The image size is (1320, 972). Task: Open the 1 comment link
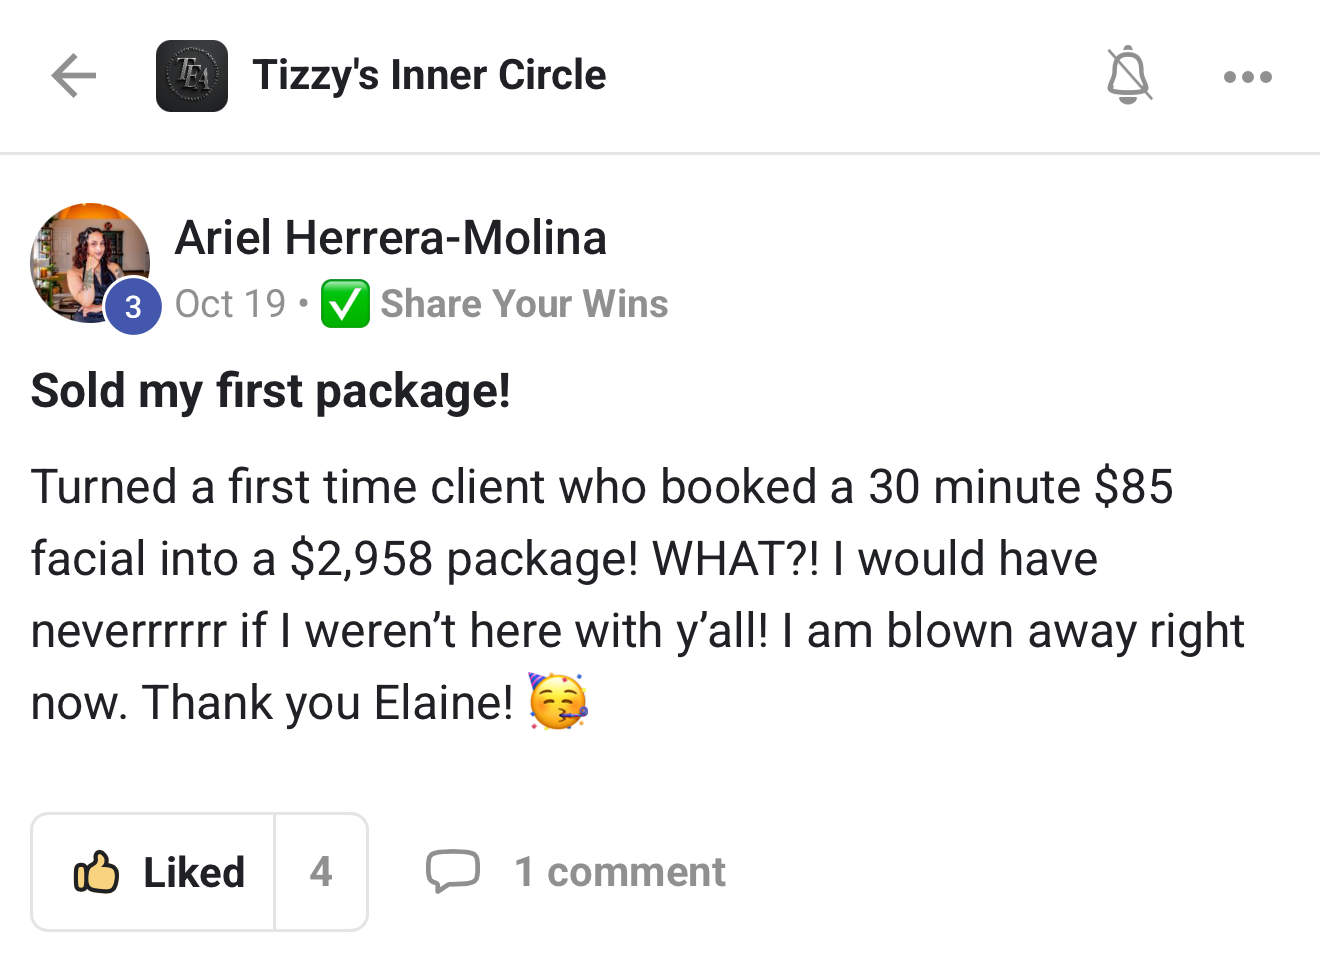[620, 872]
